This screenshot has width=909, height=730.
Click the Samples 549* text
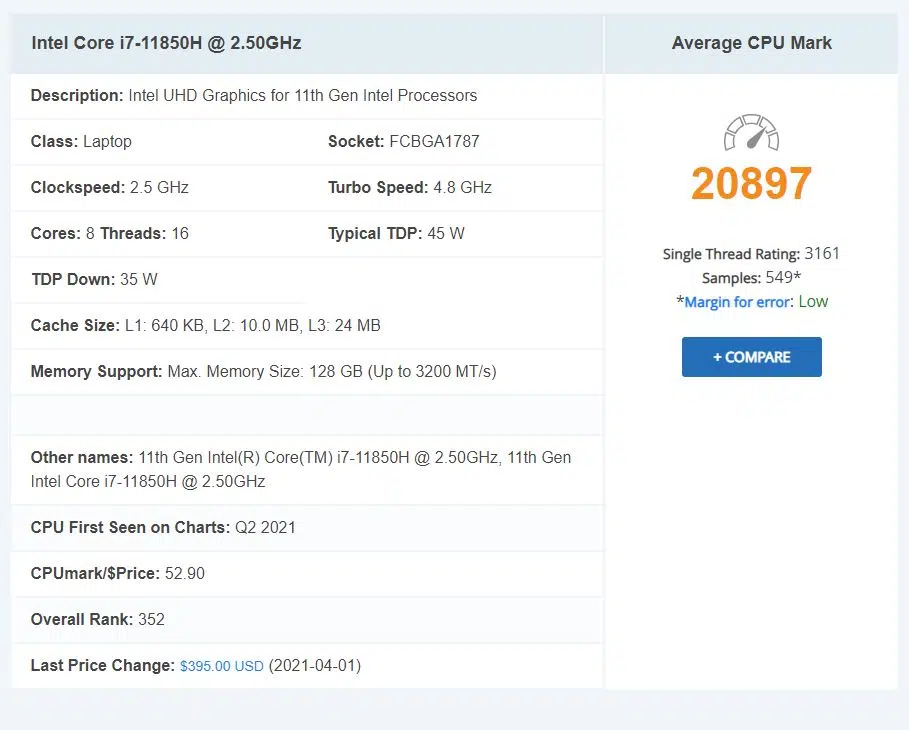(751, 278)
